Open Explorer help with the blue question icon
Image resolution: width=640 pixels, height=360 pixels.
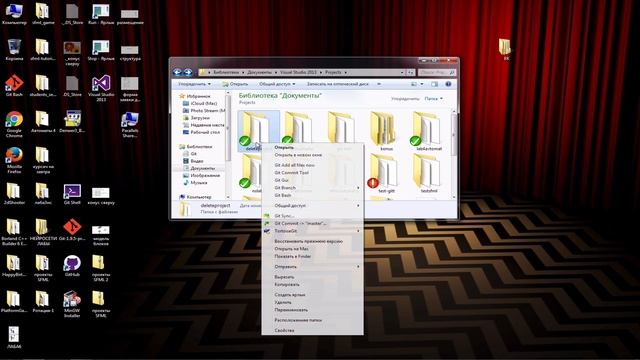click(448, 84)
